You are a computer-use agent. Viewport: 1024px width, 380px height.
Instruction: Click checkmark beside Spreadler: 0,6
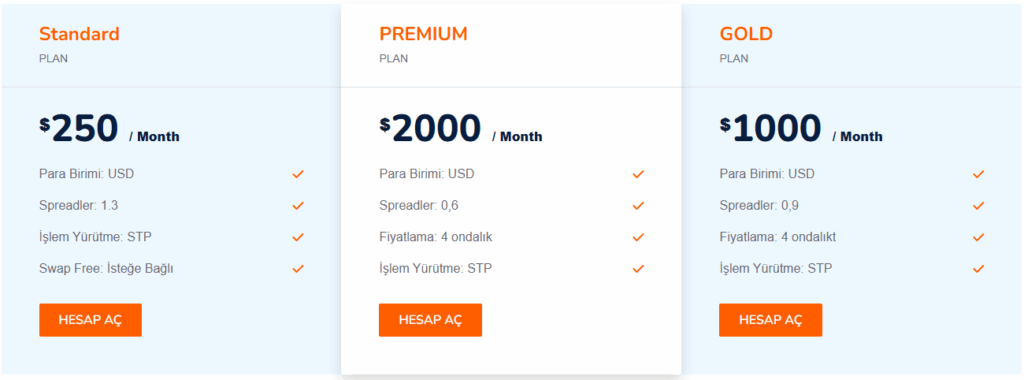tap(638, 206)
